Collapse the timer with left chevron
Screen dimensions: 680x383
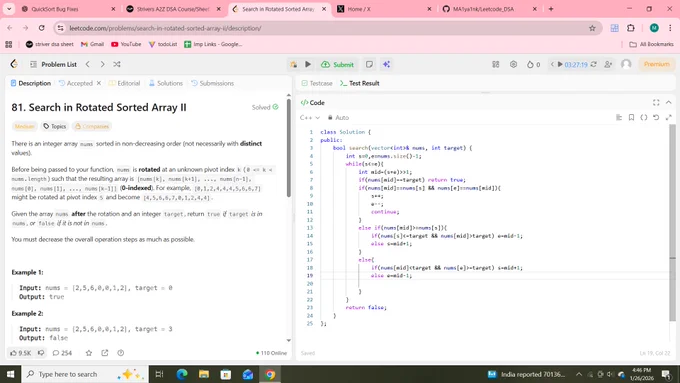552,64
